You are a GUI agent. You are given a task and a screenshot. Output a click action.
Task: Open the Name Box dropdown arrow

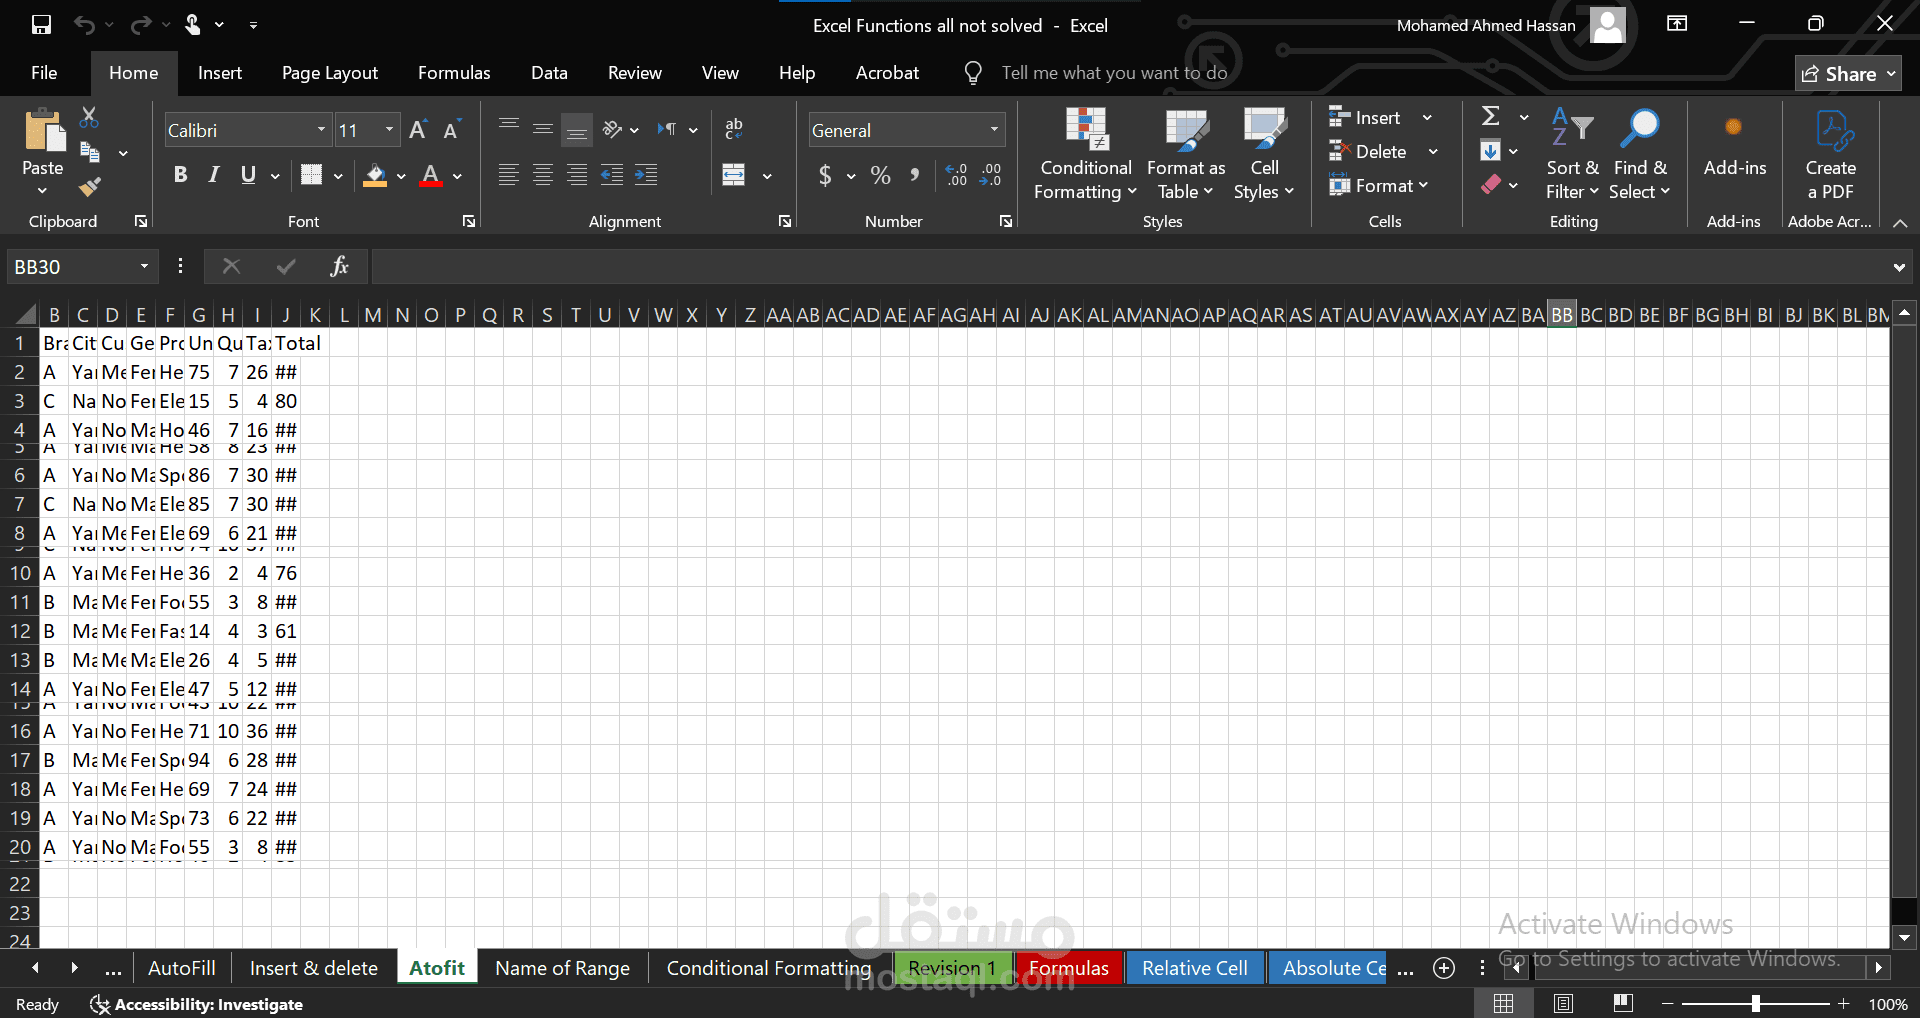coord(144,267)
